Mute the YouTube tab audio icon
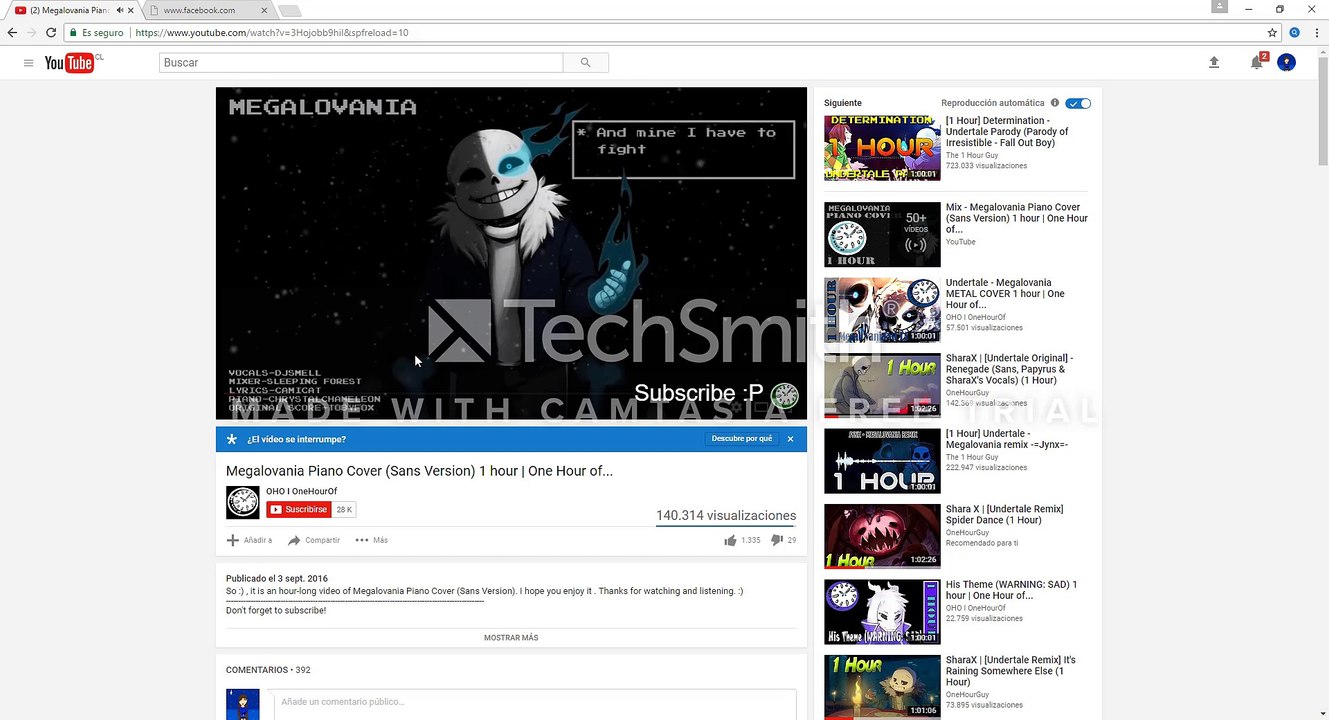Viewport: 1329px width, 720px height. (x=119, y=10)
